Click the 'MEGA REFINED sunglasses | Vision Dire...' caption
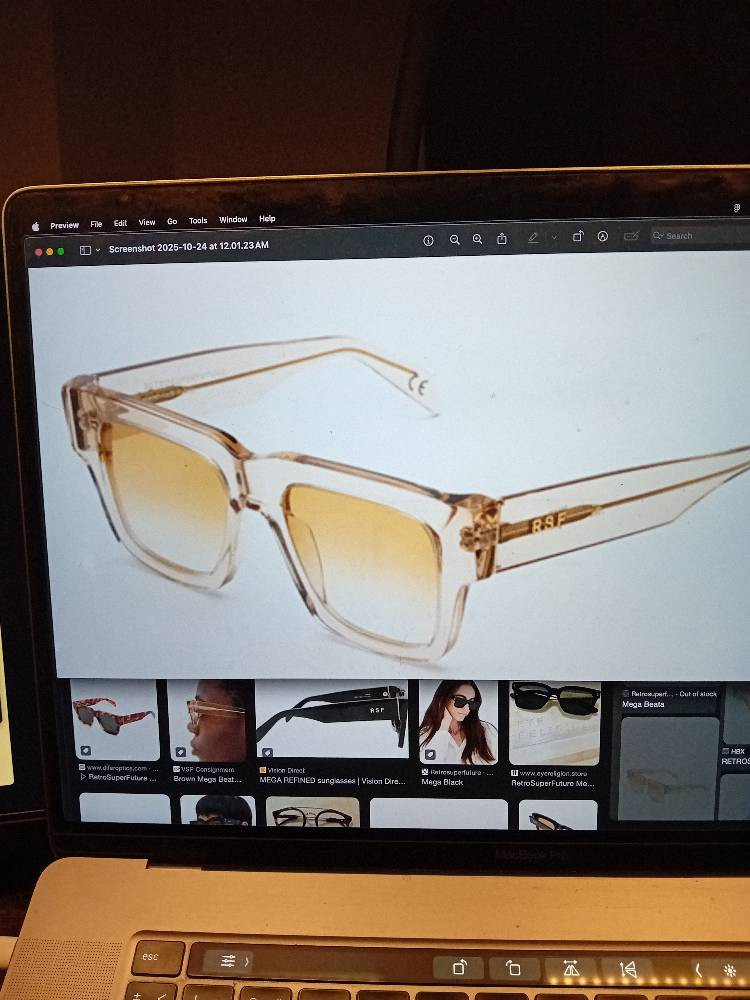The image size is (750, 1000). coord(332,781)
